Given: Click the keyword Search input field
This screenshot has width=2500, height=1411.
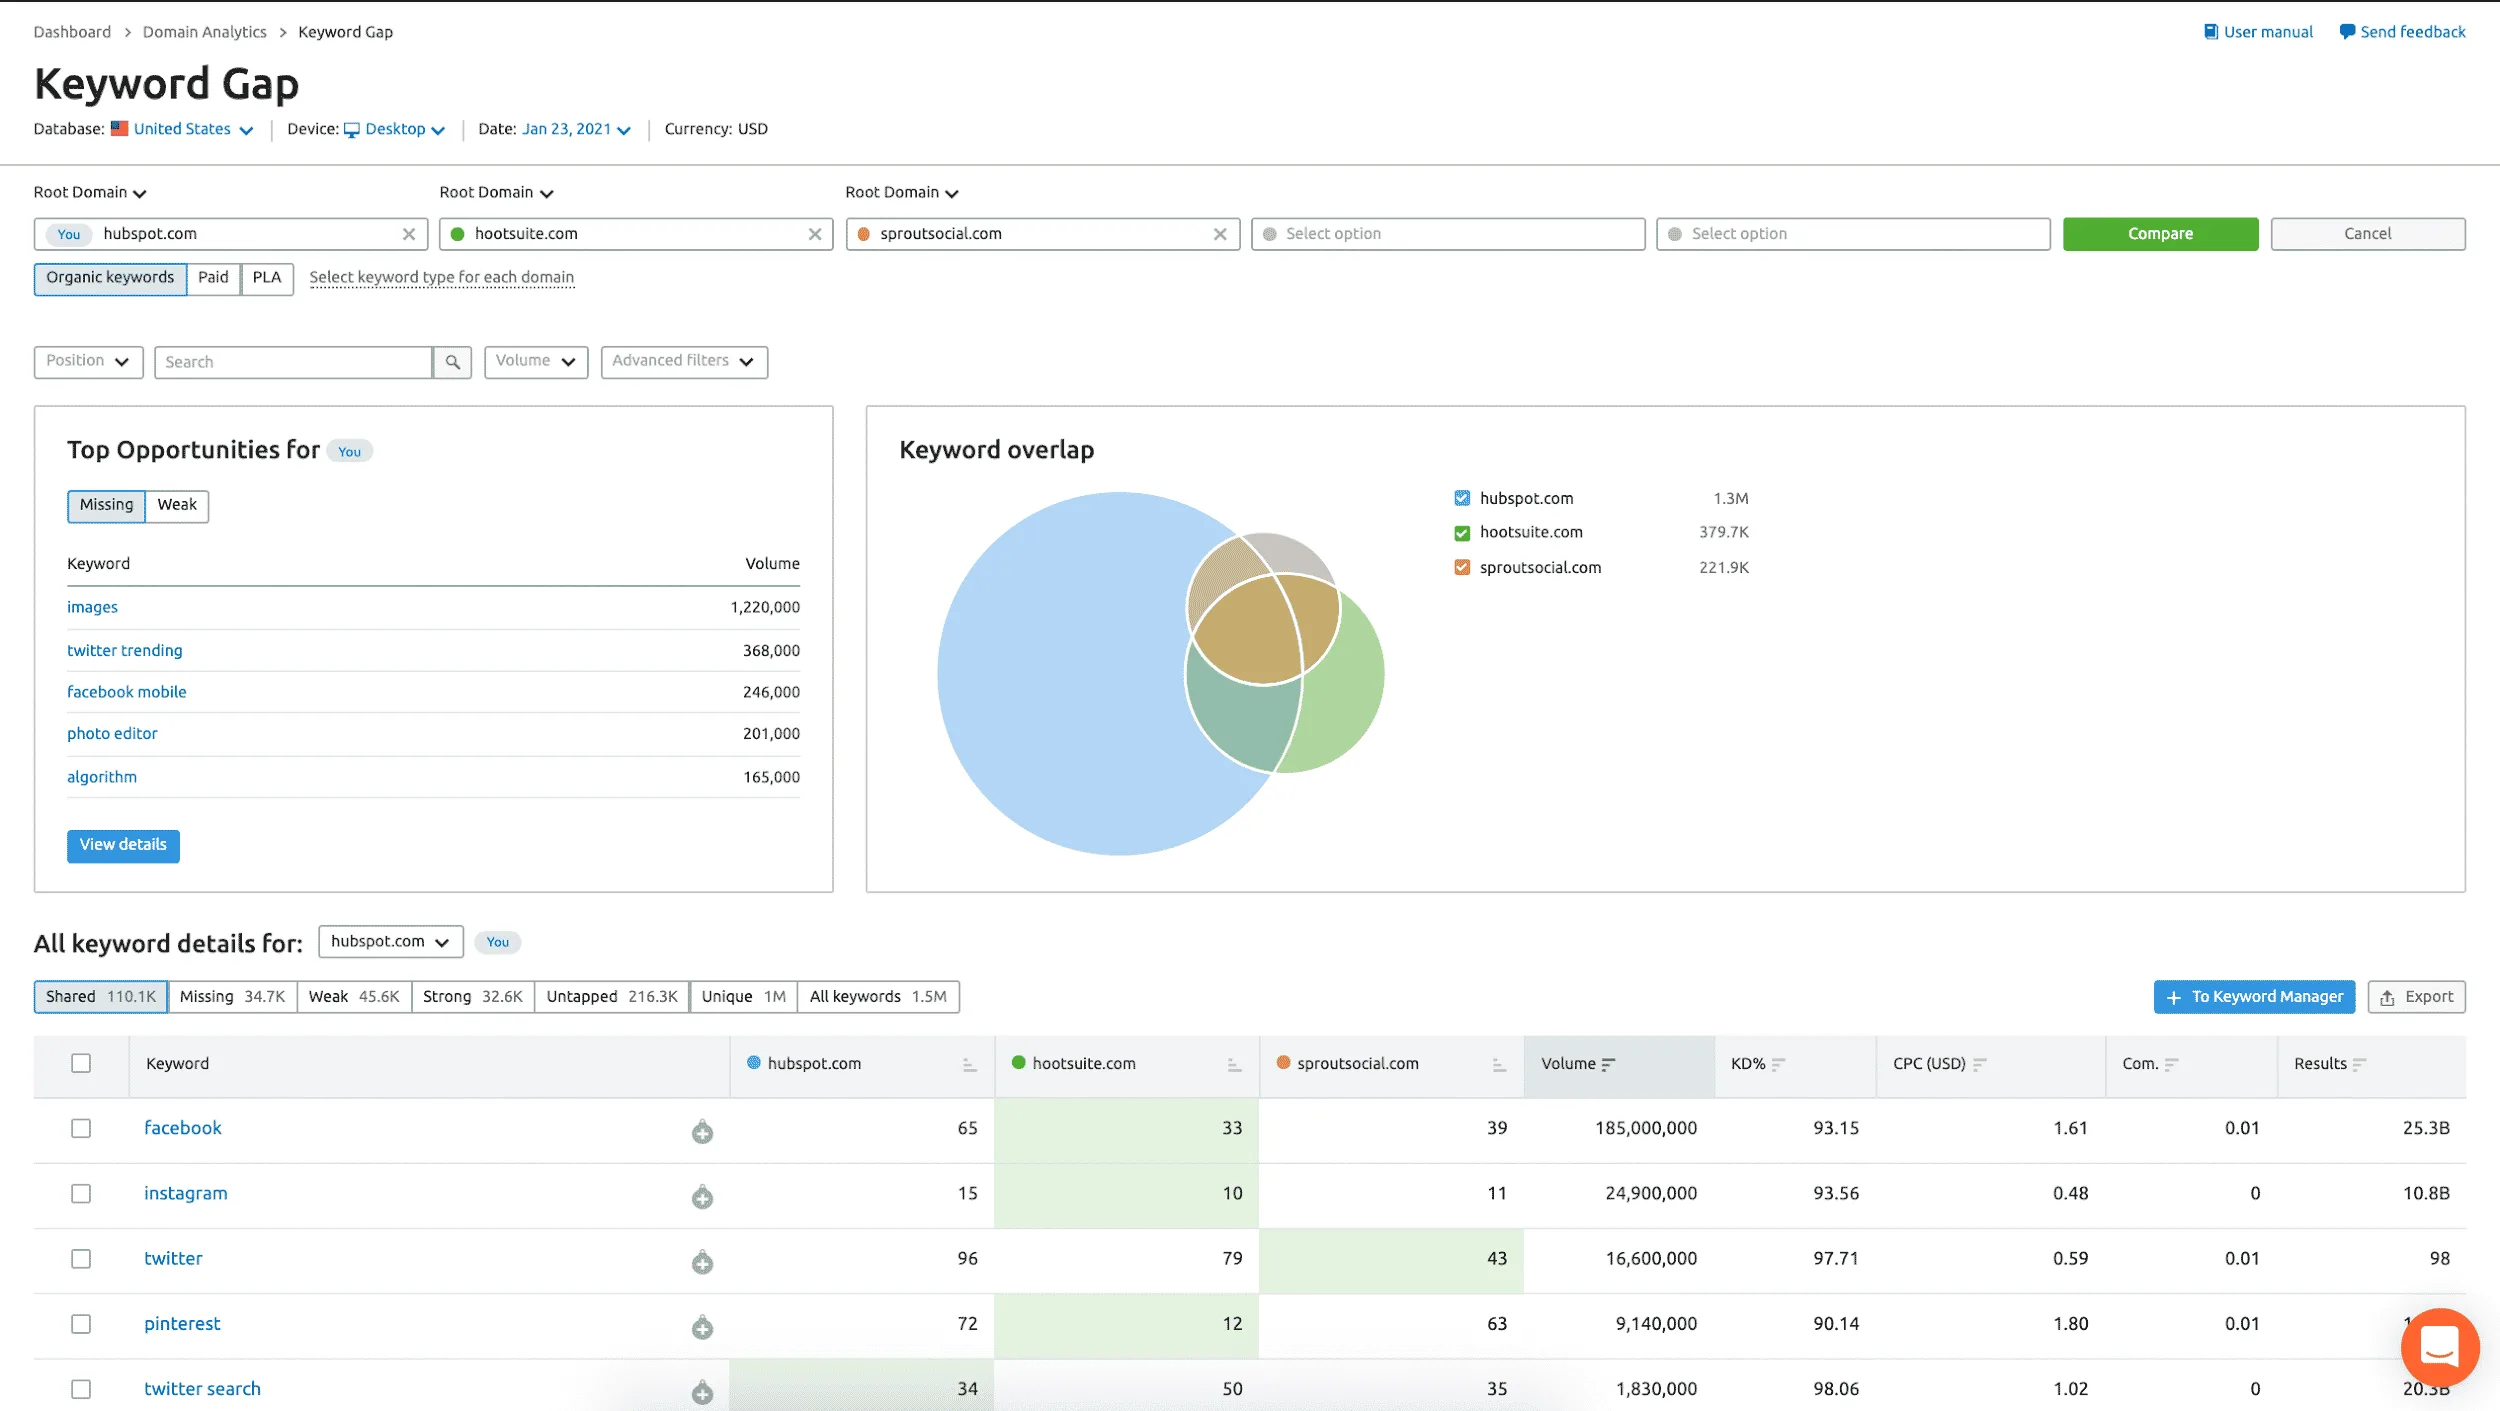Looking at the screenshot, I should point(293,362).
